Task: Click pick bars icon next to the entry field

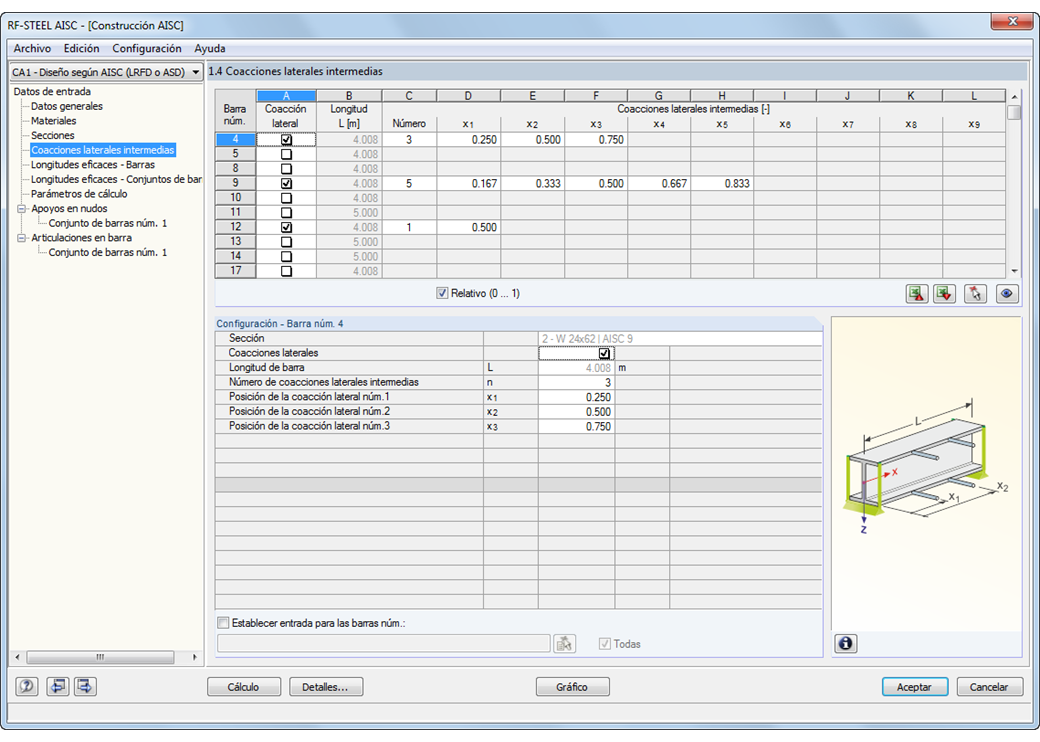Action: 564,643
